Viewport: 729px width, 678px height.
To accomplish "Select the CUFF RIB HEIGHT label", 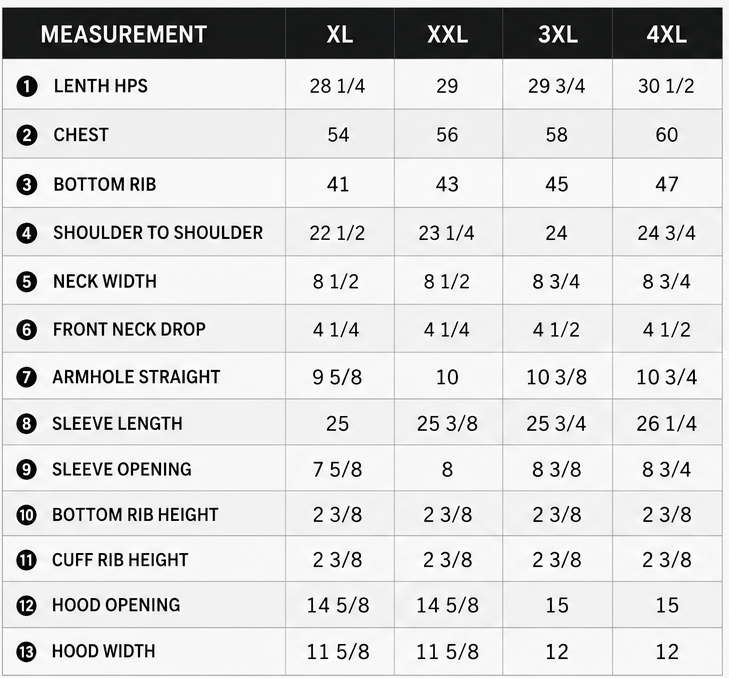I will tap(120, 560).
